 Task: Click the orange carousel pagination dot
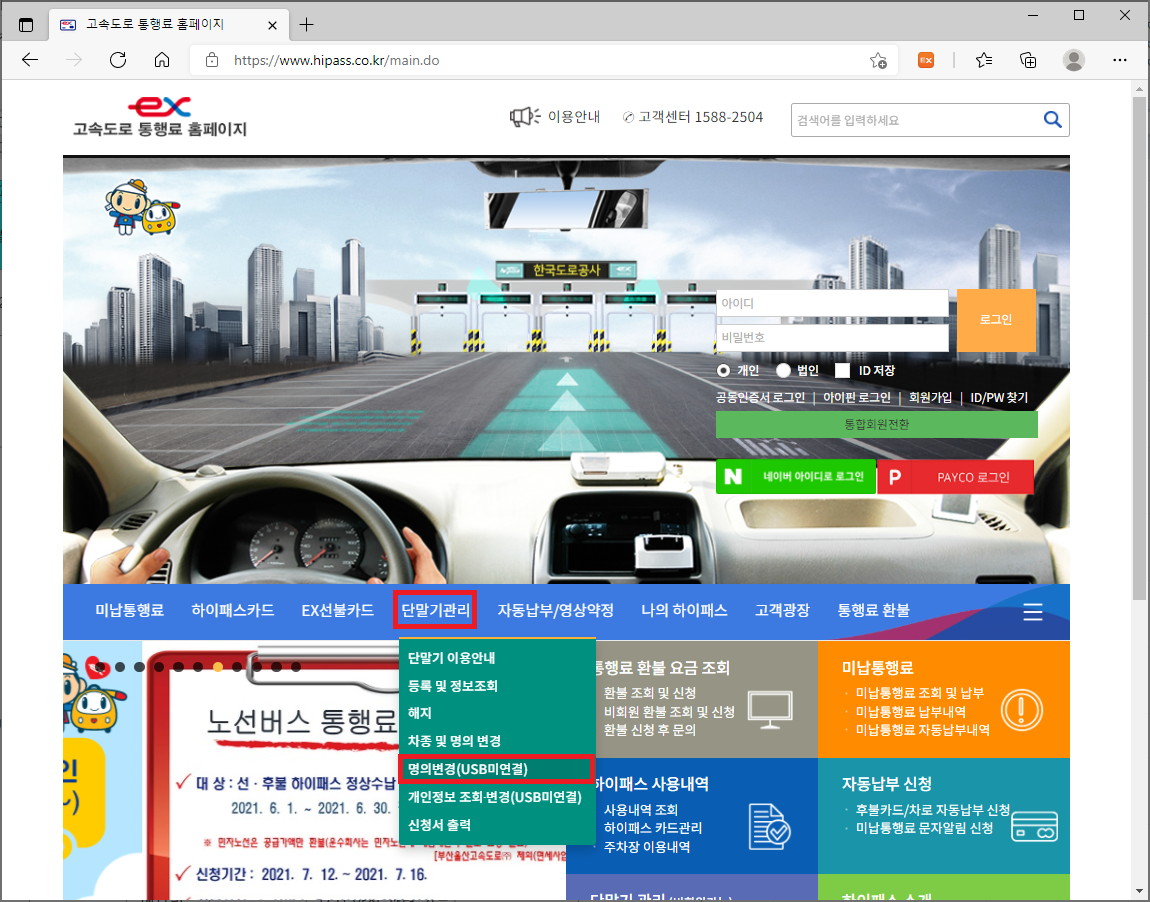[x=218, y=665]
